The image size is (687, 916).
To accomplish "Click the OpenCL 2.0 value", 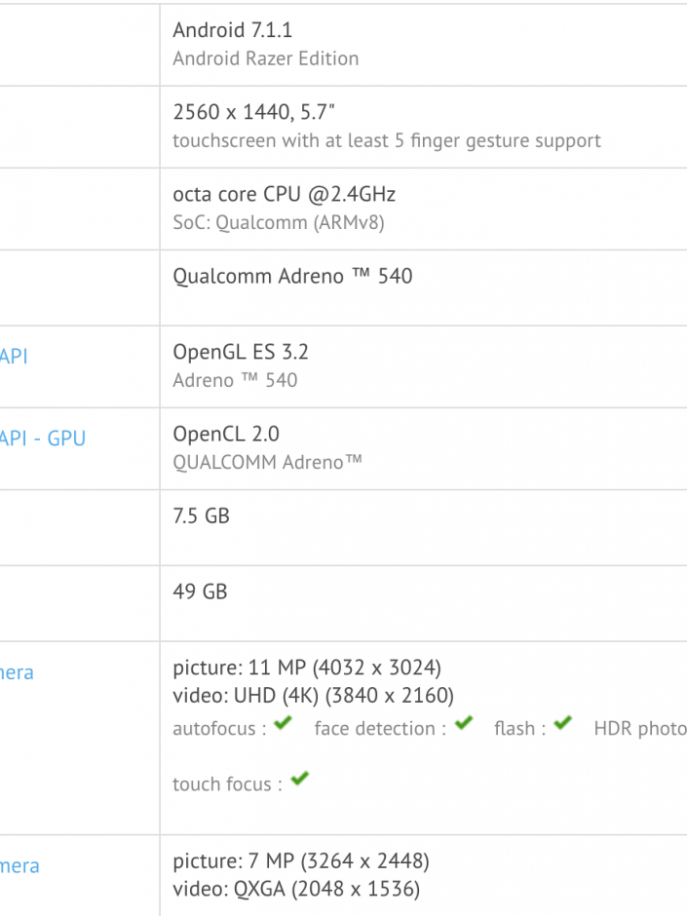I will coord(226,434).
